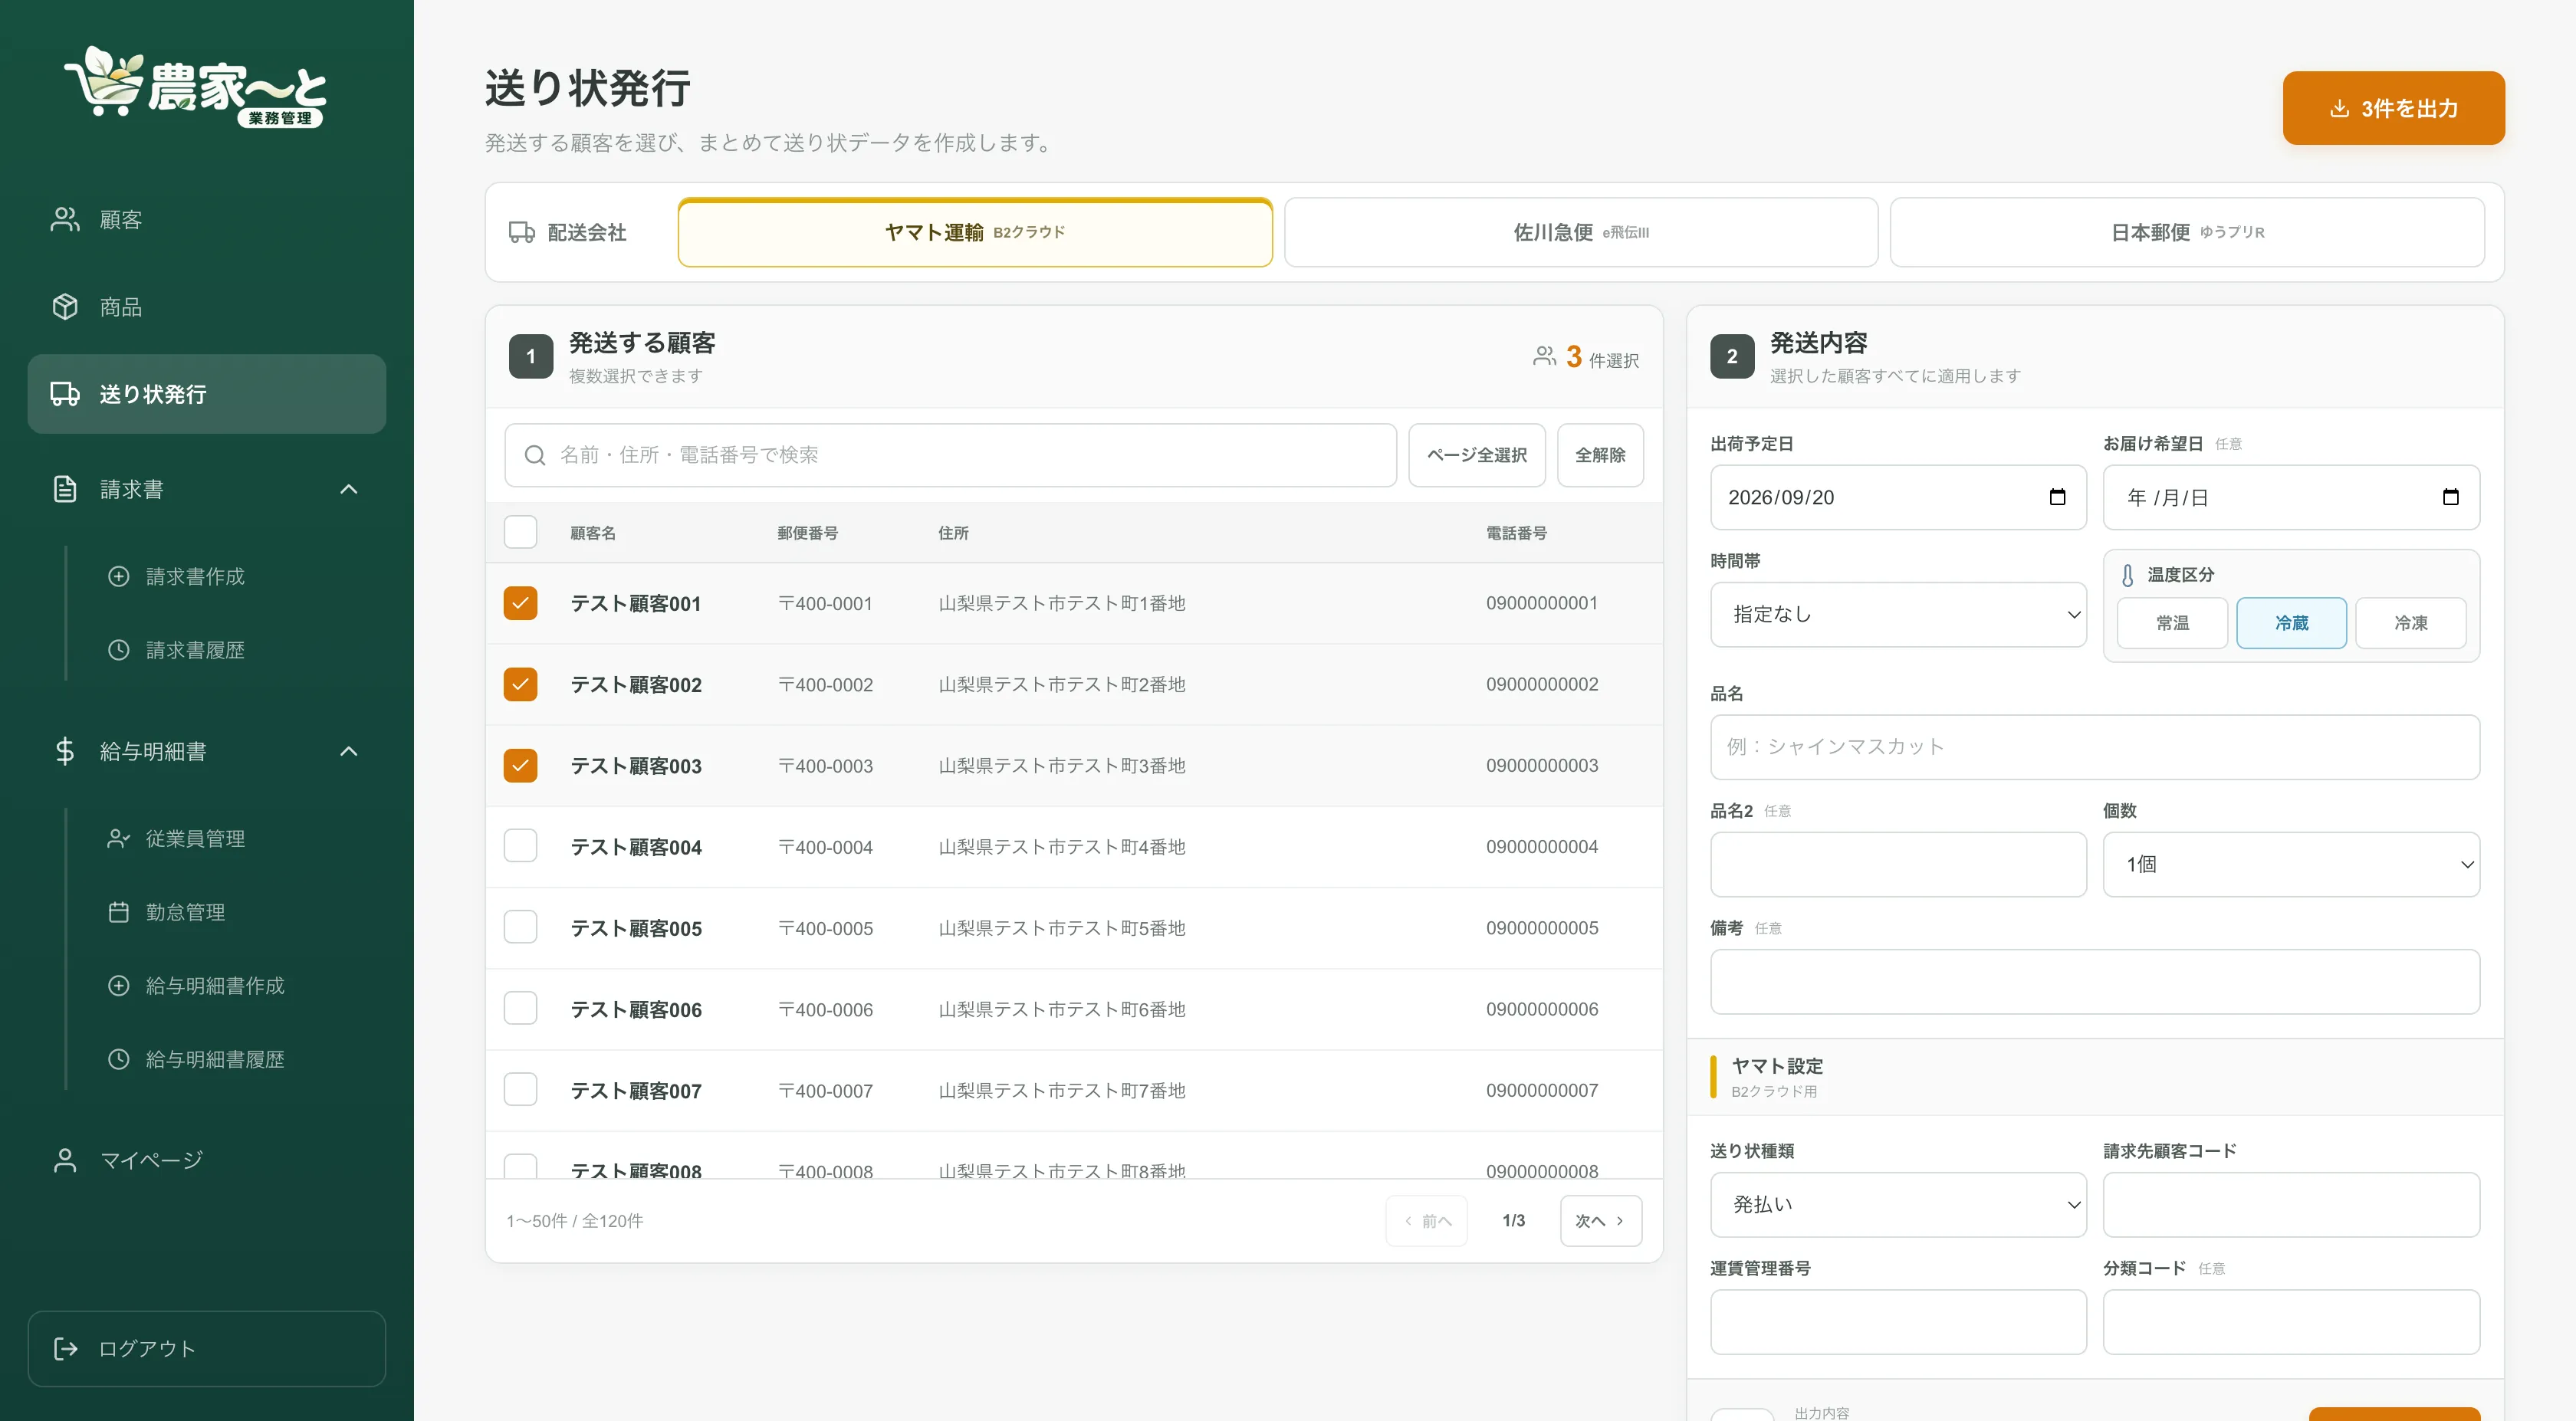Select 冷凍 temperature option
The height and width of the screenshot is (1421, 2576).
coord(2410,623)
